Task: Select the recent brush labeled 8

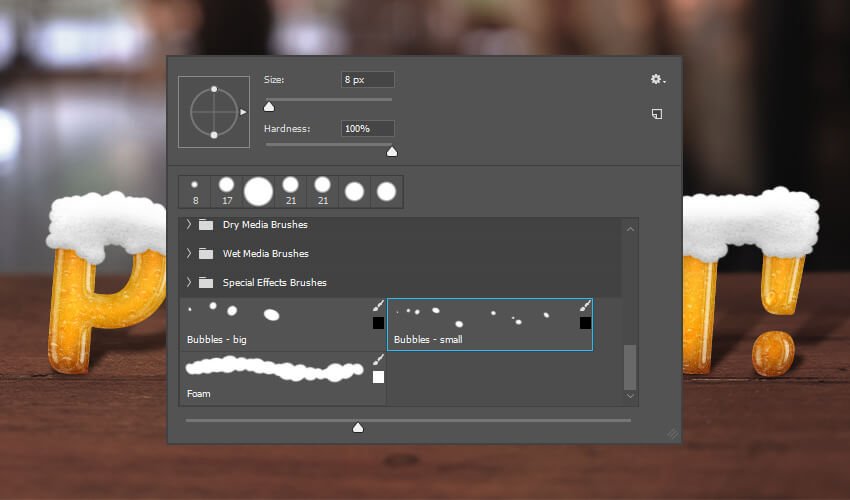Action: (195, 192)
